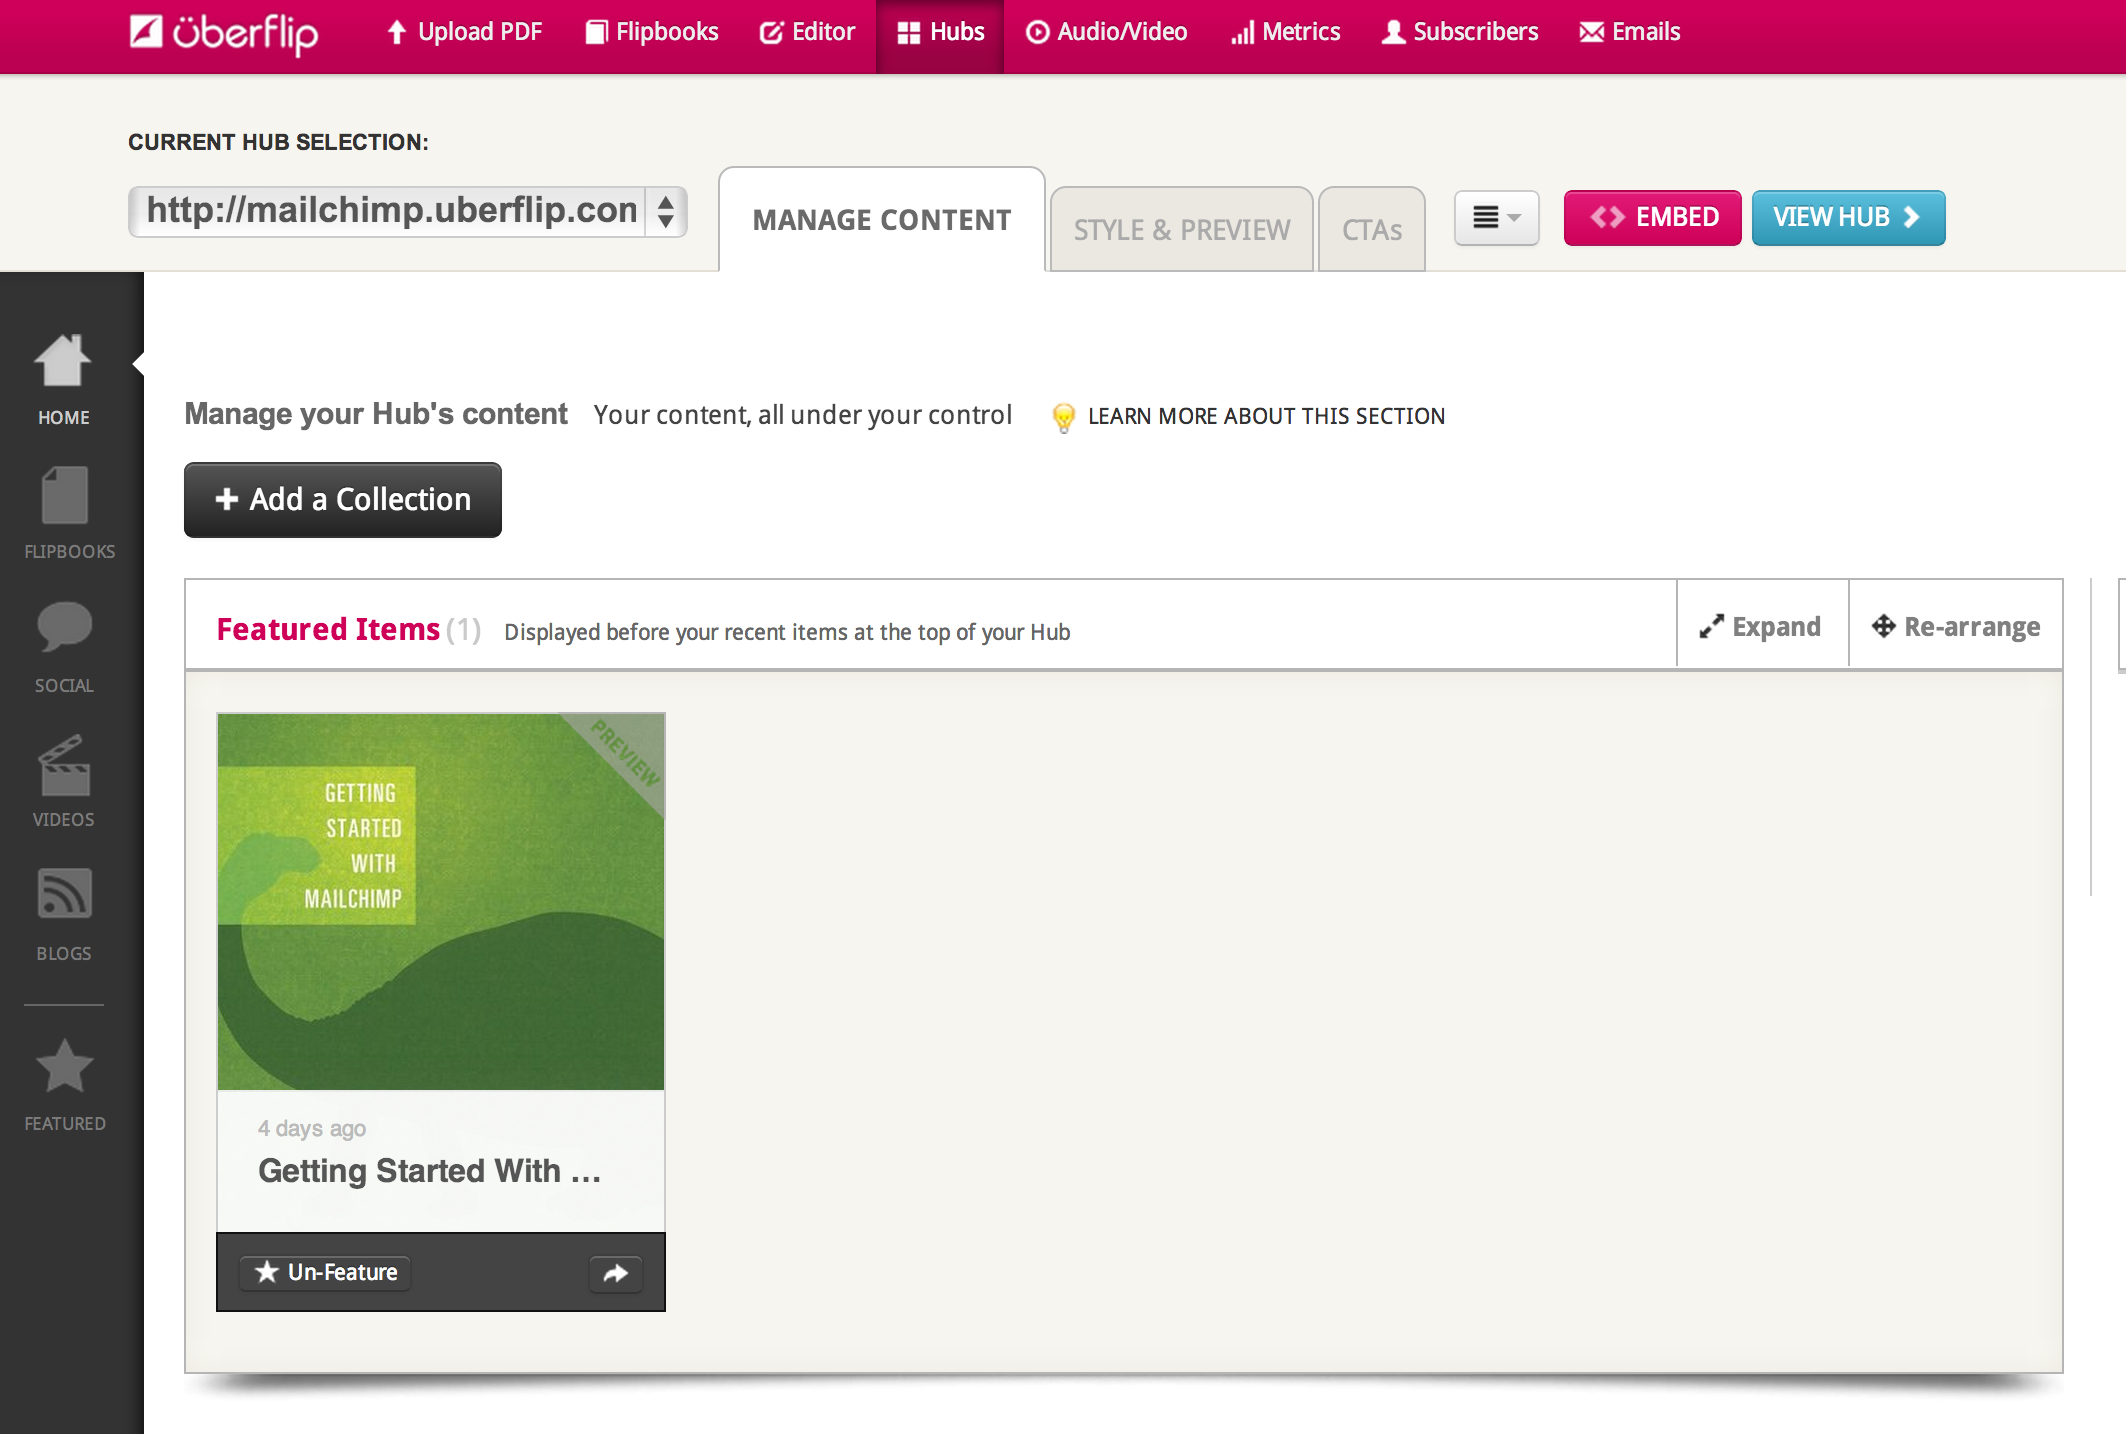
Task: Click the Getting Started With ... title
Action: (430, 1171)
